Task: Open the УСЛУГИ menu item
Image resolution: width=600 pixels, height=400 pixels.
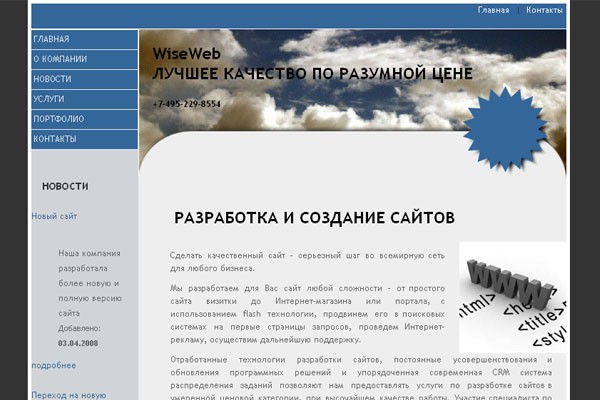Action: [85, 99]
